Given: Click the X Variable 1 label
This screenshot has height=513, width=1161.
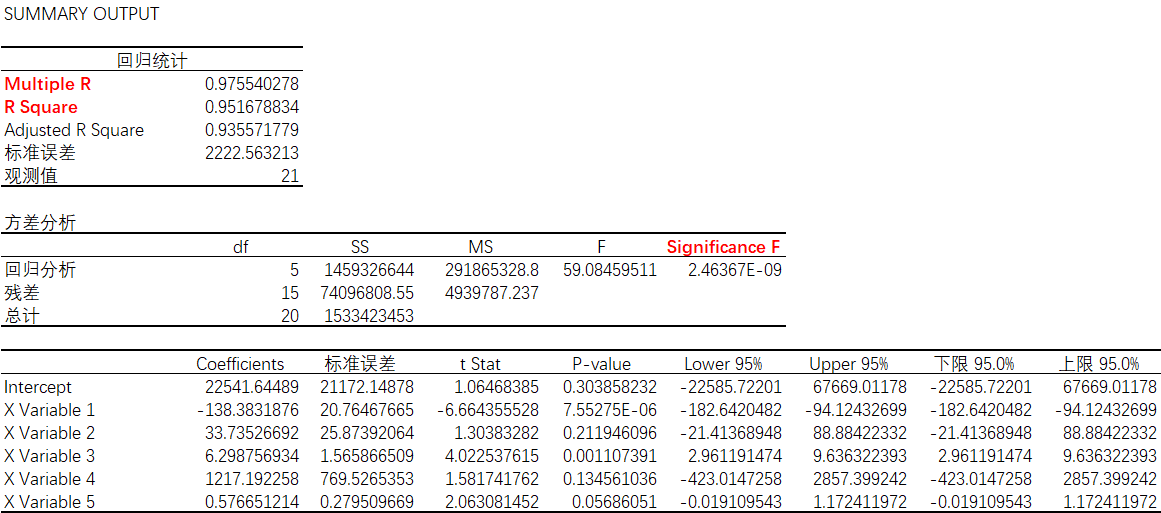Looking at the screenshot, I should [50, 409].
